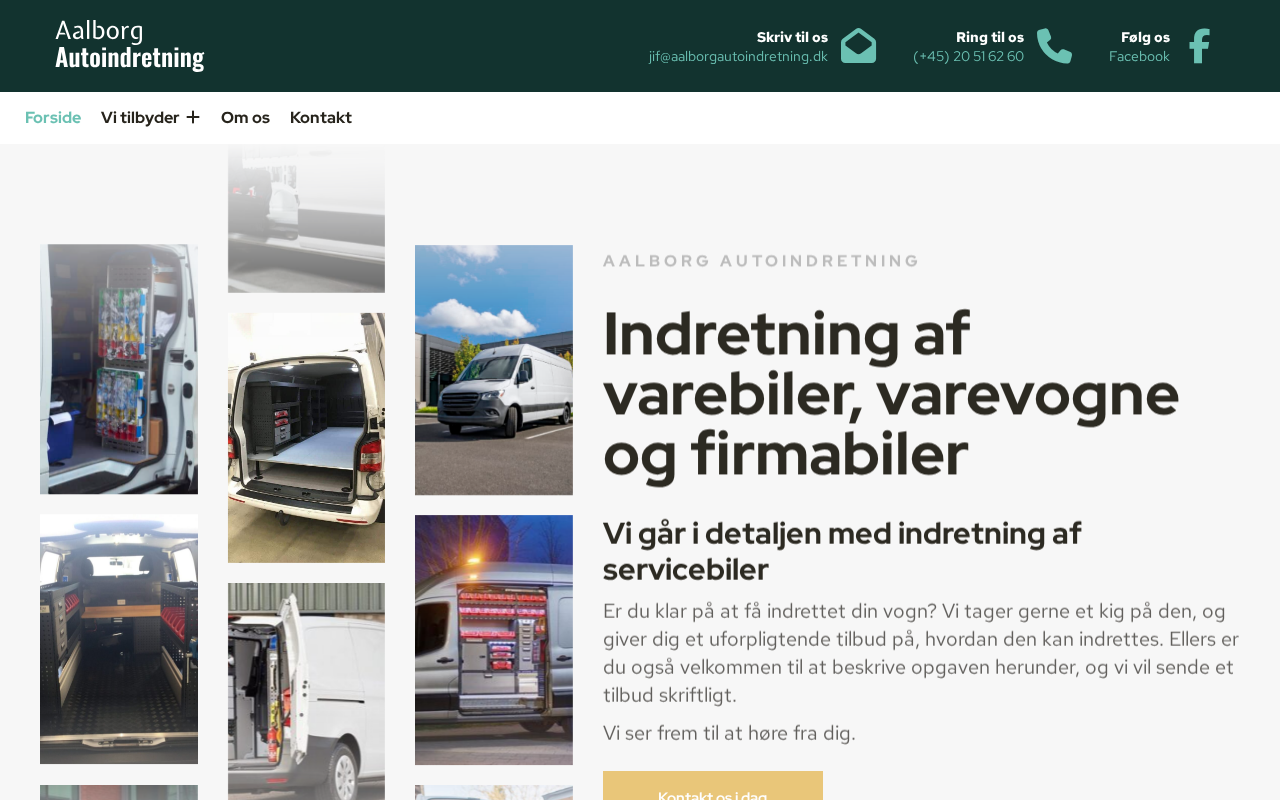
Task: Open the dark van interior with wooden workbench photo
Action: point(119,639)
